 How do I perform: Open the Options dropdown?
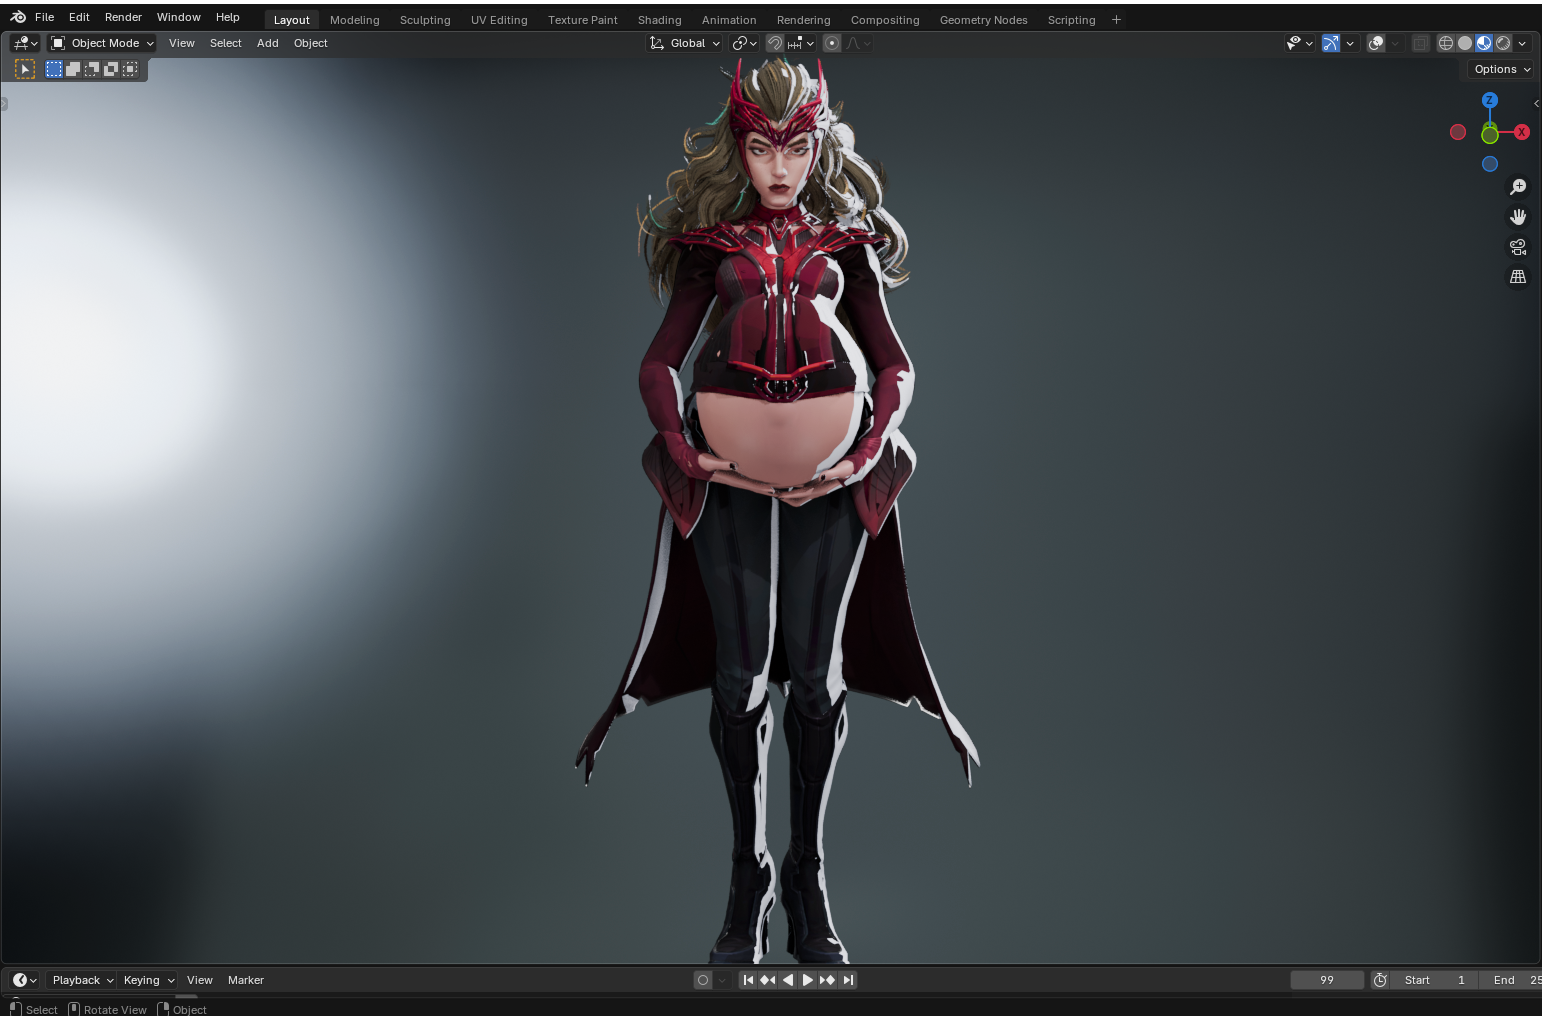point(1502,69)
